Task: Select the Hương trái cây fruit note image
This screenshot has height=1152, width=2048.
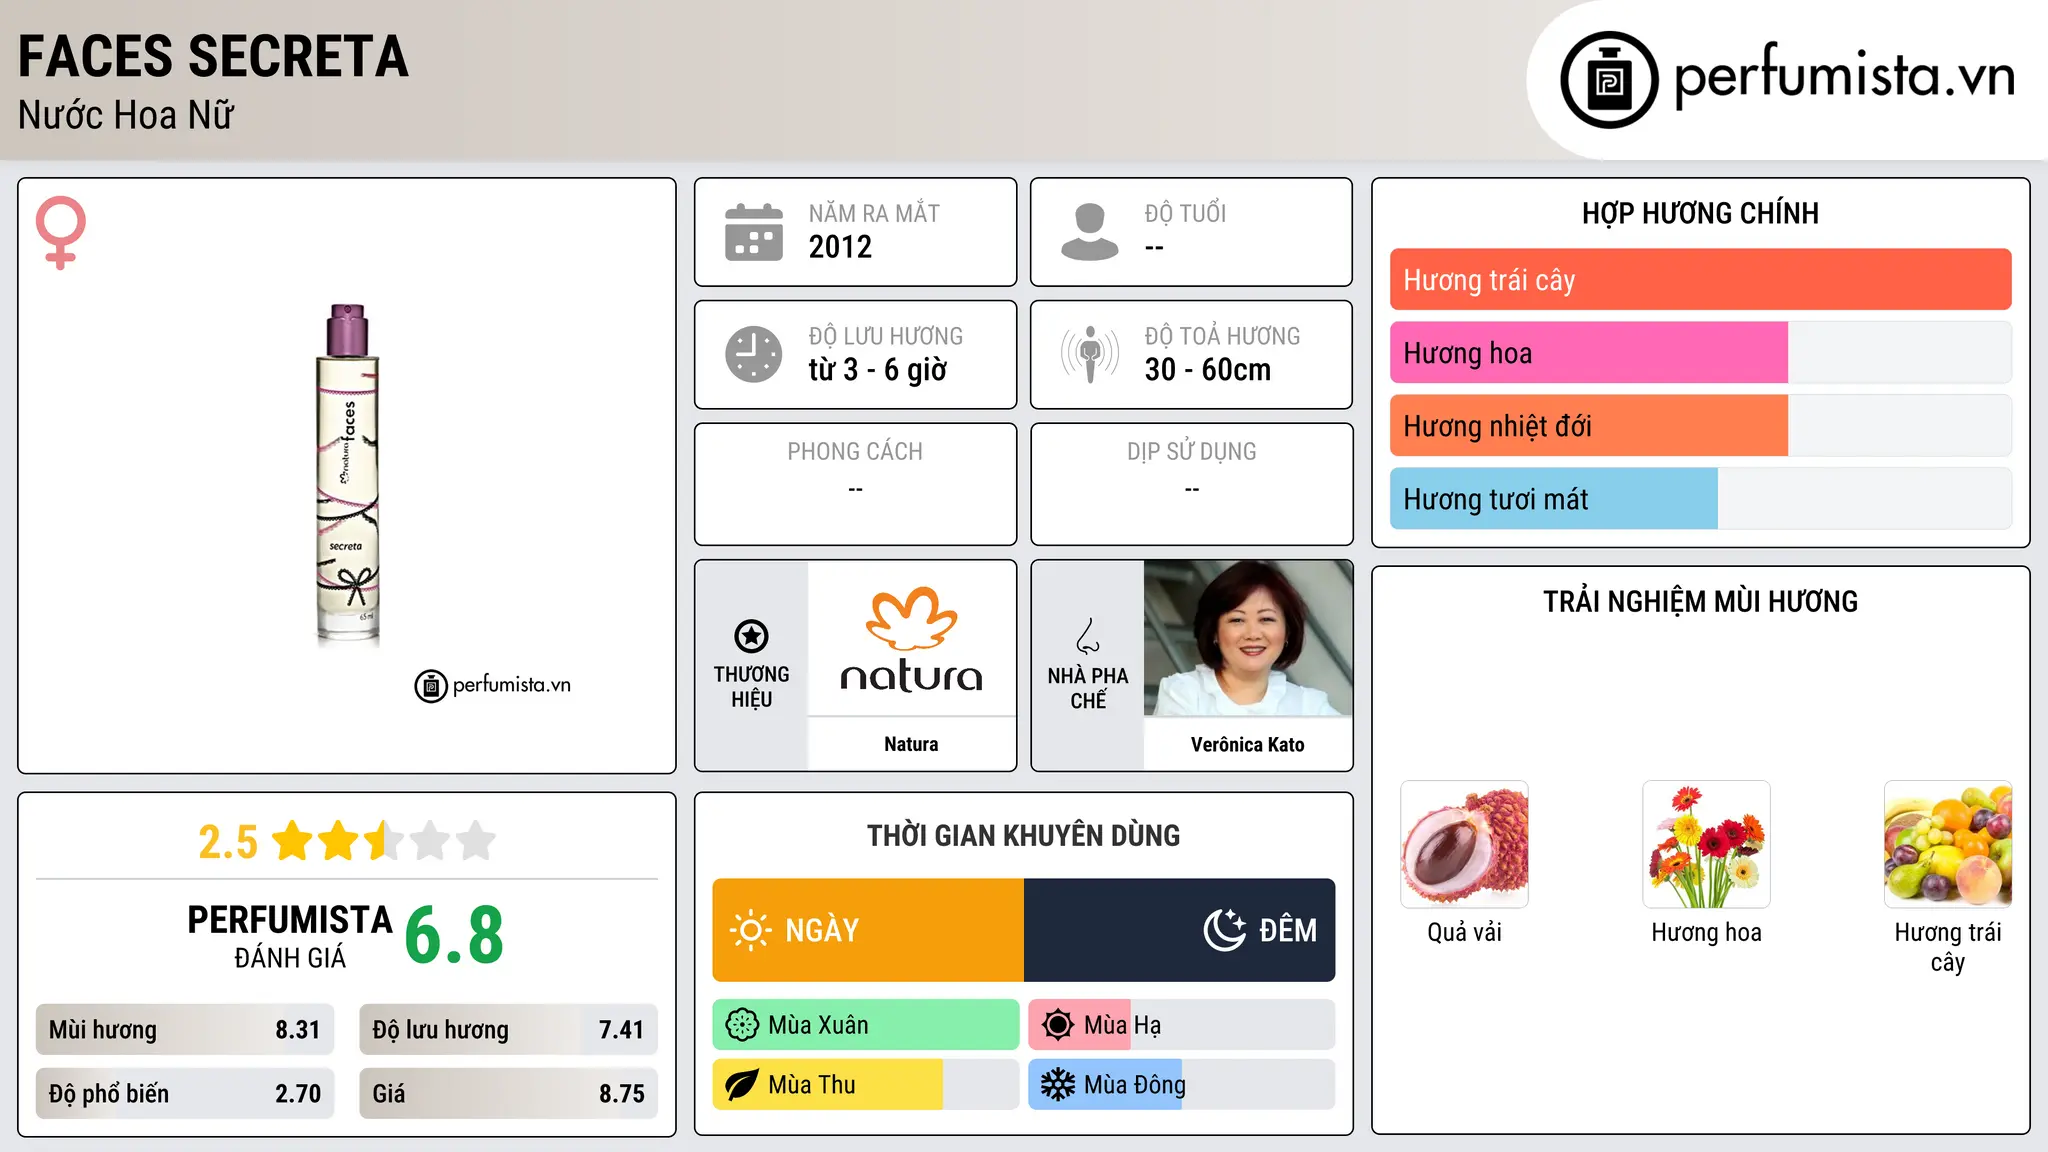Action: [1948, 844]
